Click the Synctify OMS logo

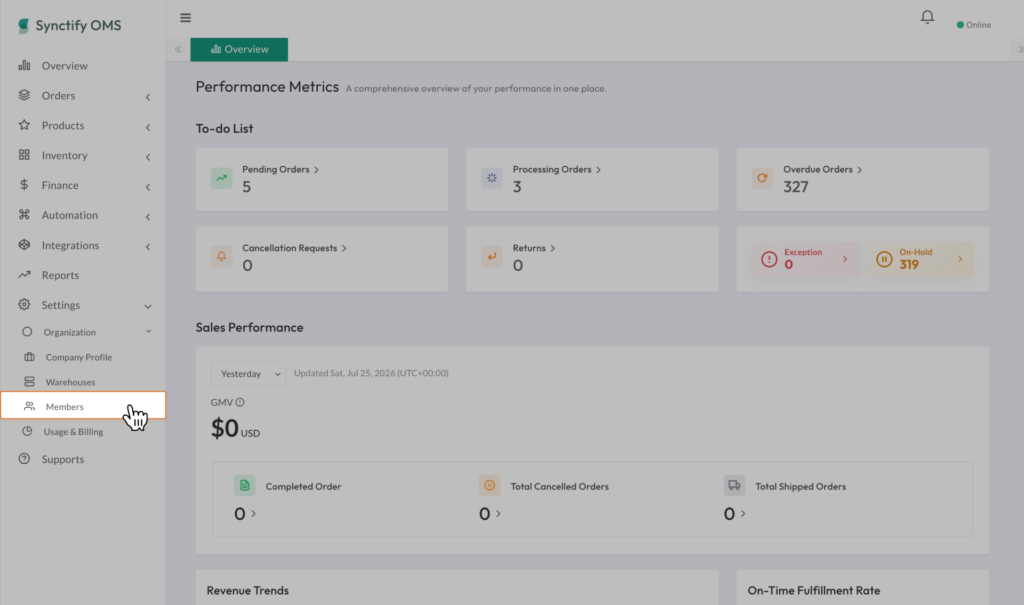[69, 25]
